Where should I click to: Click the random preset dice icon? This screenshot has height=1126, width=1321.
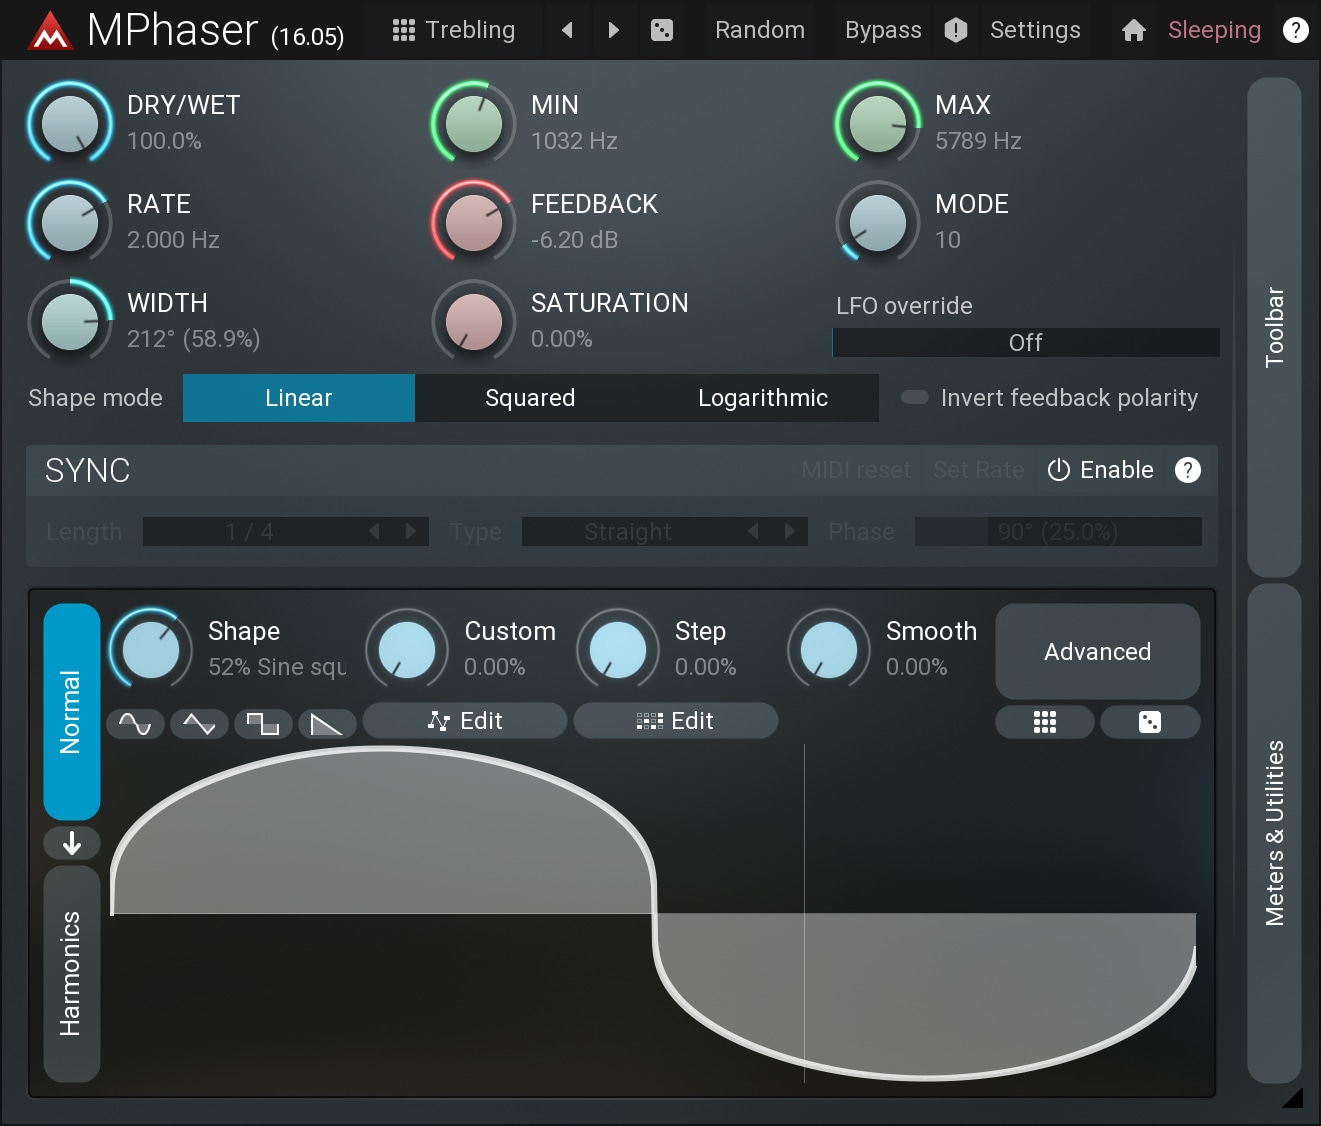661,31
